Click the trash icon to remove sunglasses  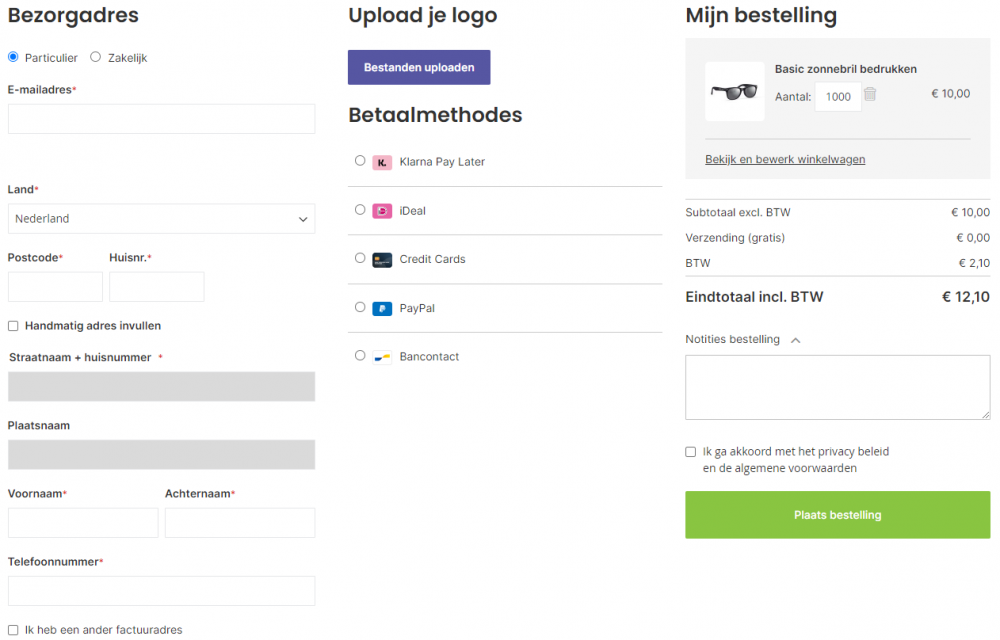click(x=870, y=94)
